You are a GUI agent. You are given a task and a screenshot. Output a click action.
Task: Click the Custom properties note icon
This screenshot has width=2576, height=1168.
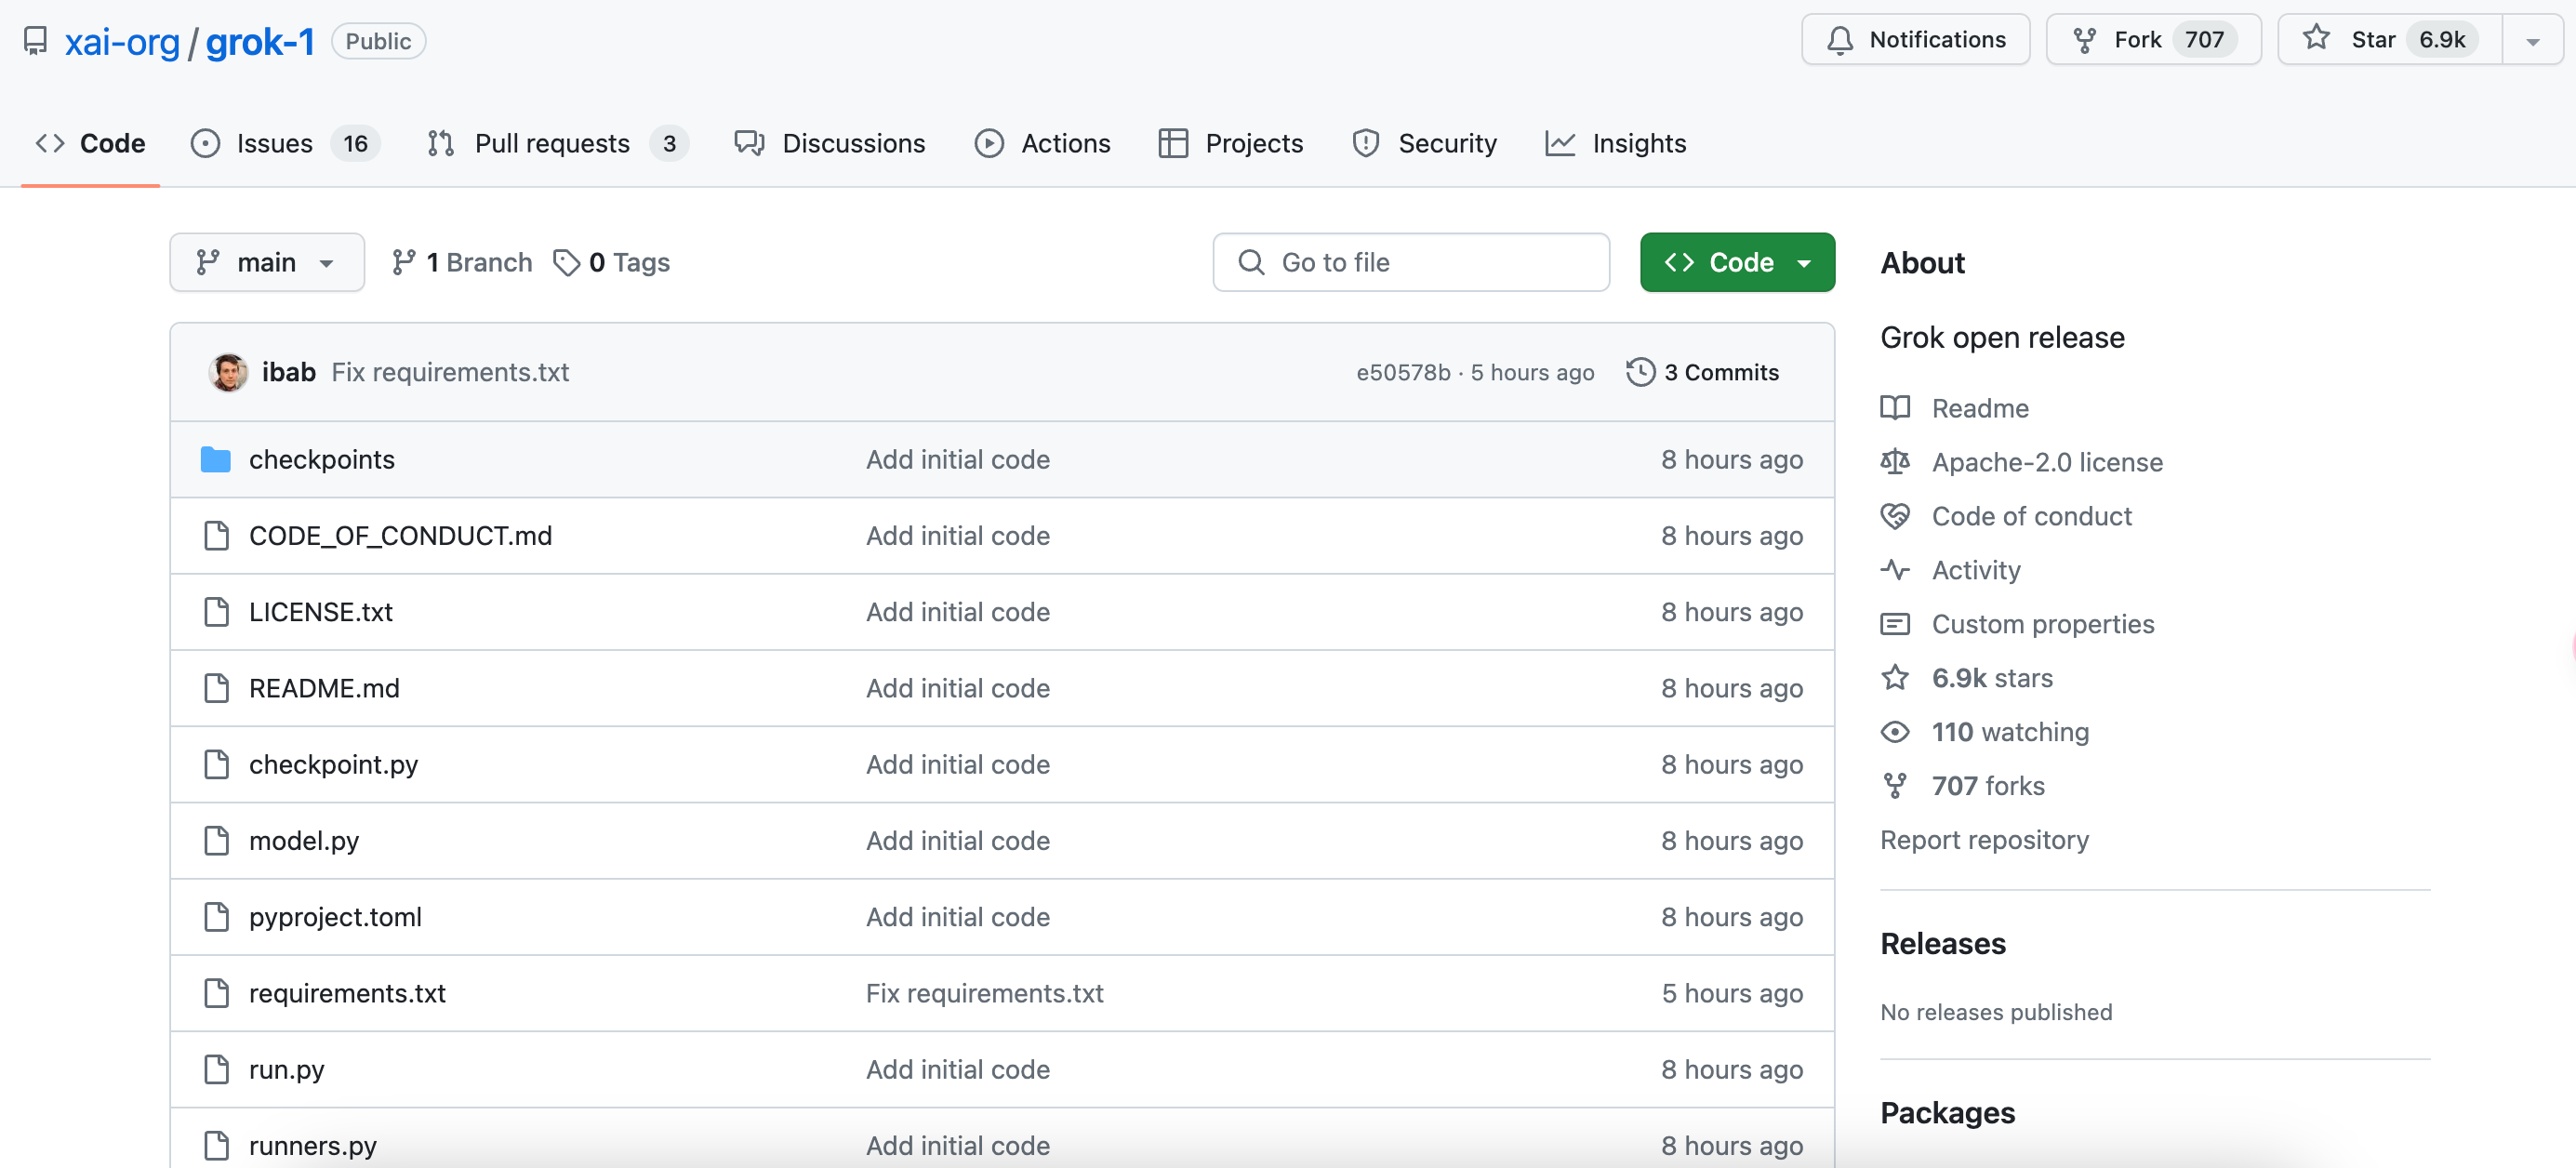pyautogui.click(x=1895, y=624)
